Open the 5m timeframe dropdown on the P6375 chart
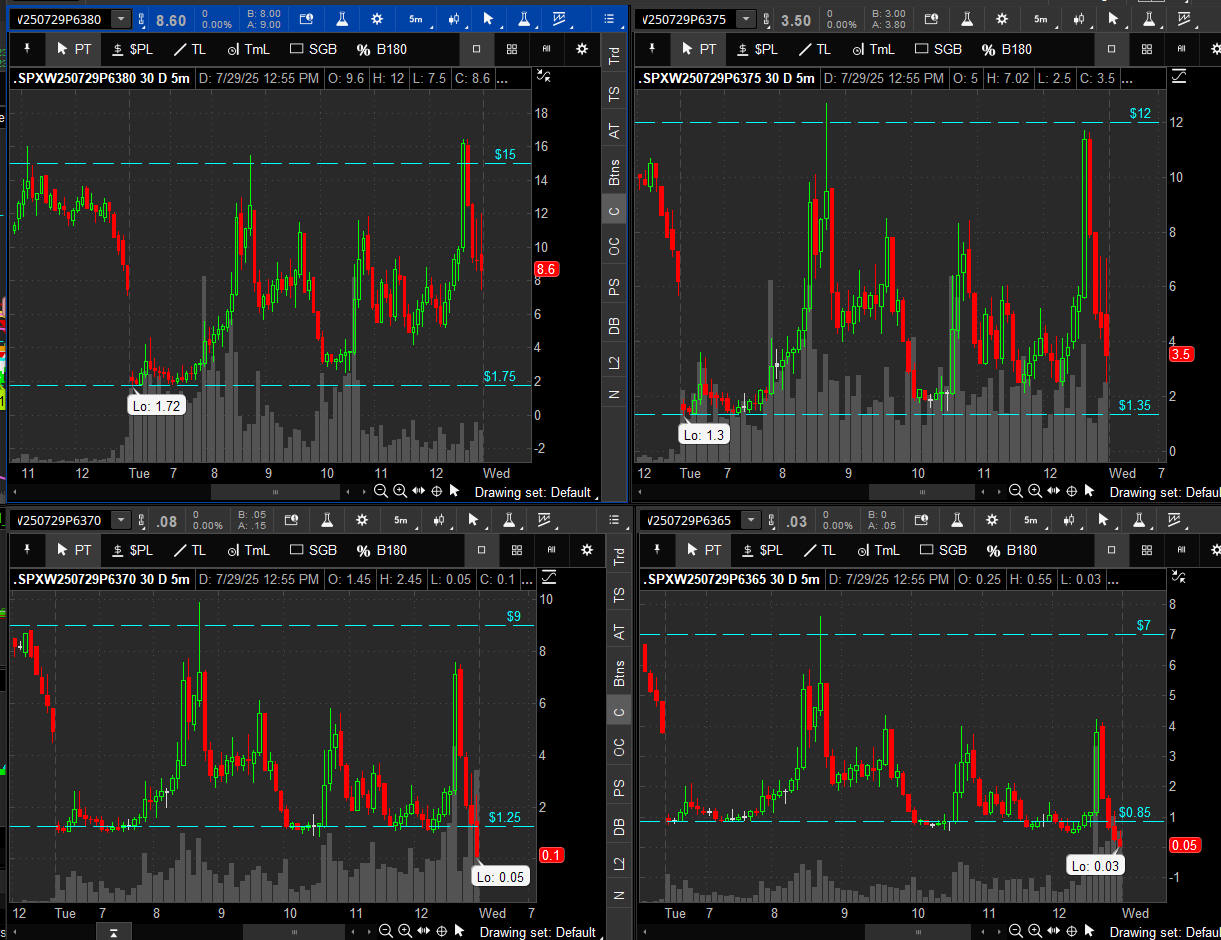The width and height of the screenshot is (1221, 940). pyautogui.click(x=1041, y=19)
